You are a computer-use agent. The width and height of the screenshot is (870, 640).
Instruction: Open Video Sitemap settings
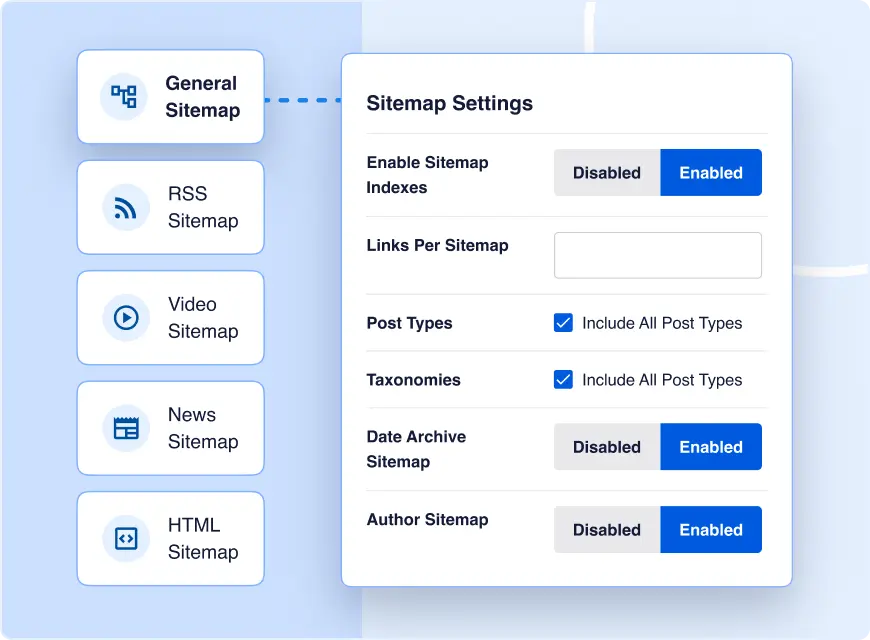click(x=170, y=317)
